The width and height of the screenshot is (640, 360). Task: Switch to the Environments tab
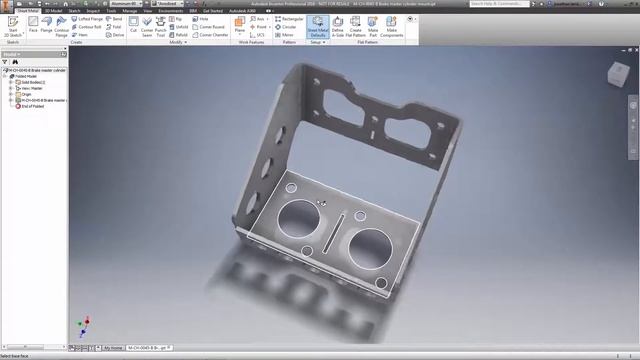click(171, 11)
